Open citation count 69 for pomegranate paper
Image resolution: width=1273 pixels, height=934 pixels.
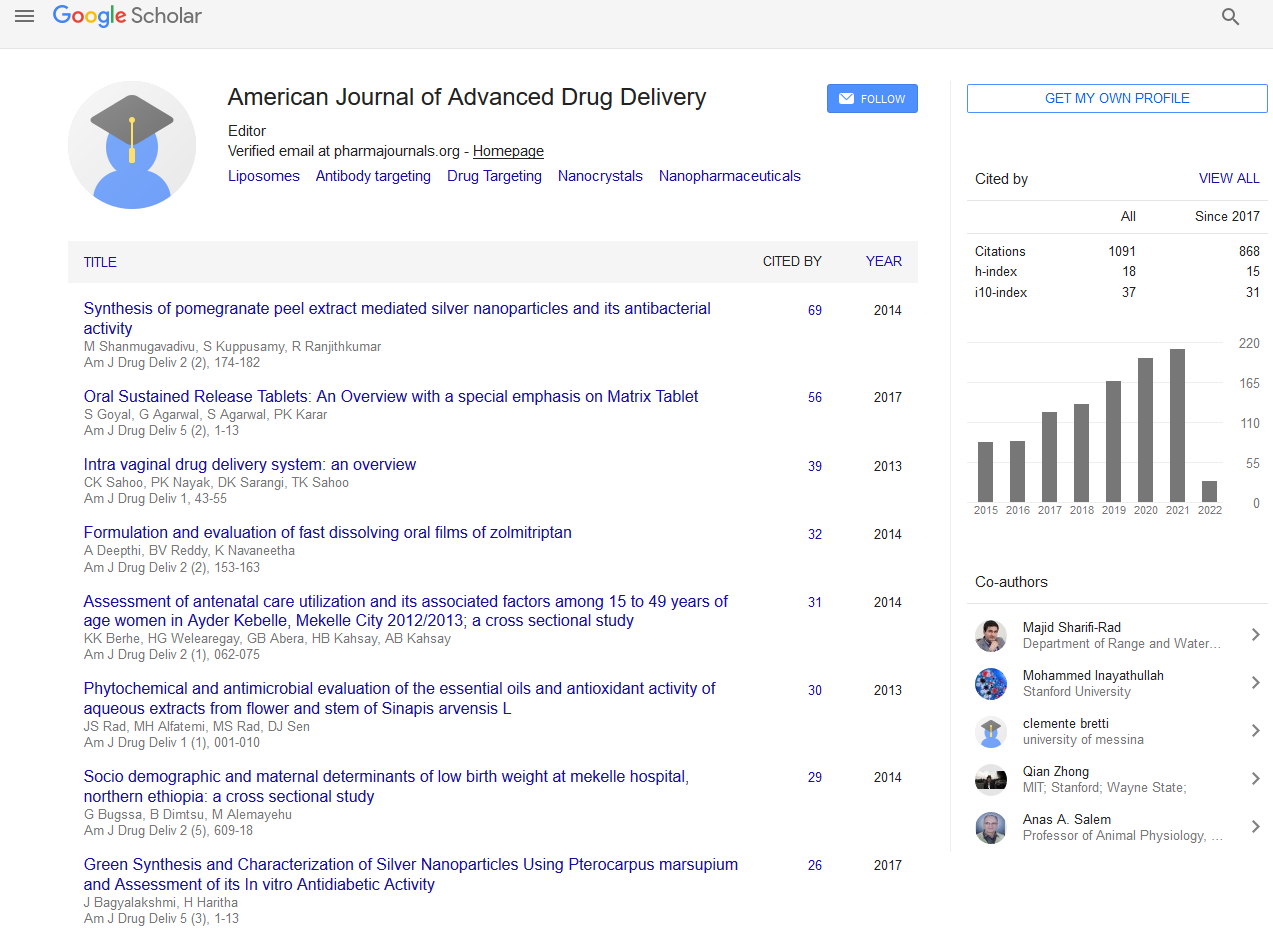(x=815, y=311)
